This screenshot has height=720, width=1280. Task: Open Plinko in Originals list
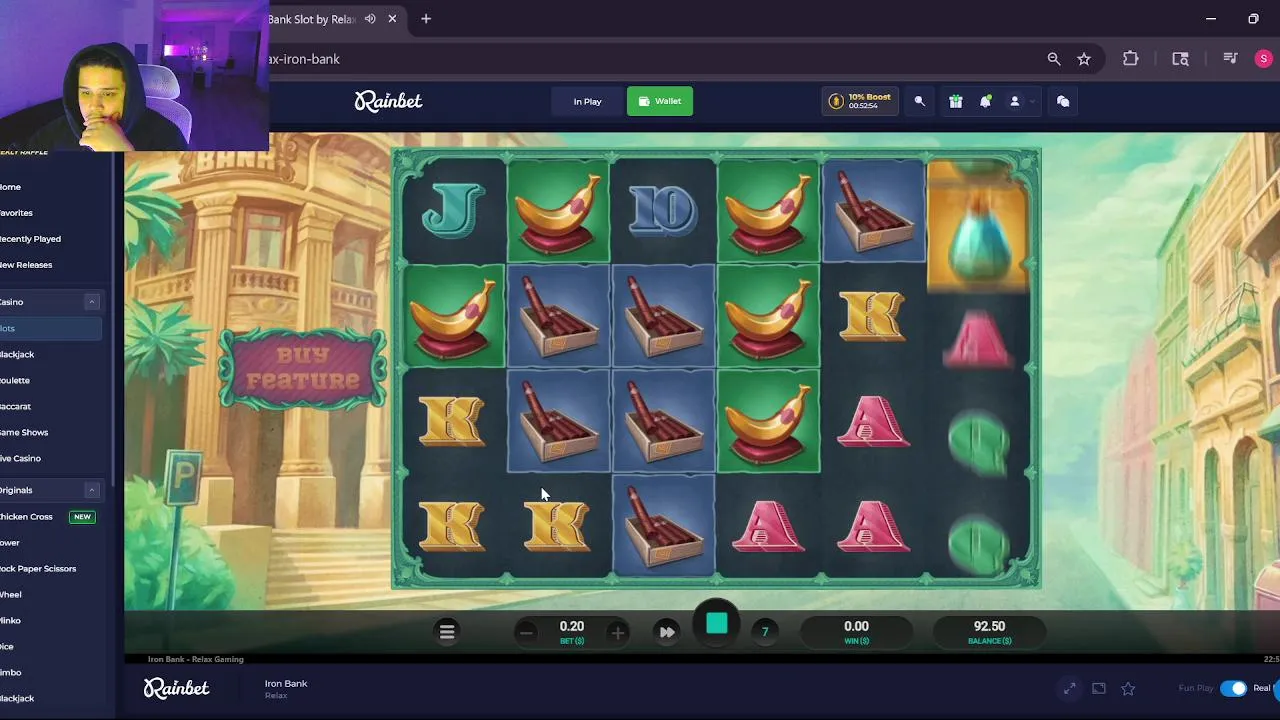click(x=10, y=621)
